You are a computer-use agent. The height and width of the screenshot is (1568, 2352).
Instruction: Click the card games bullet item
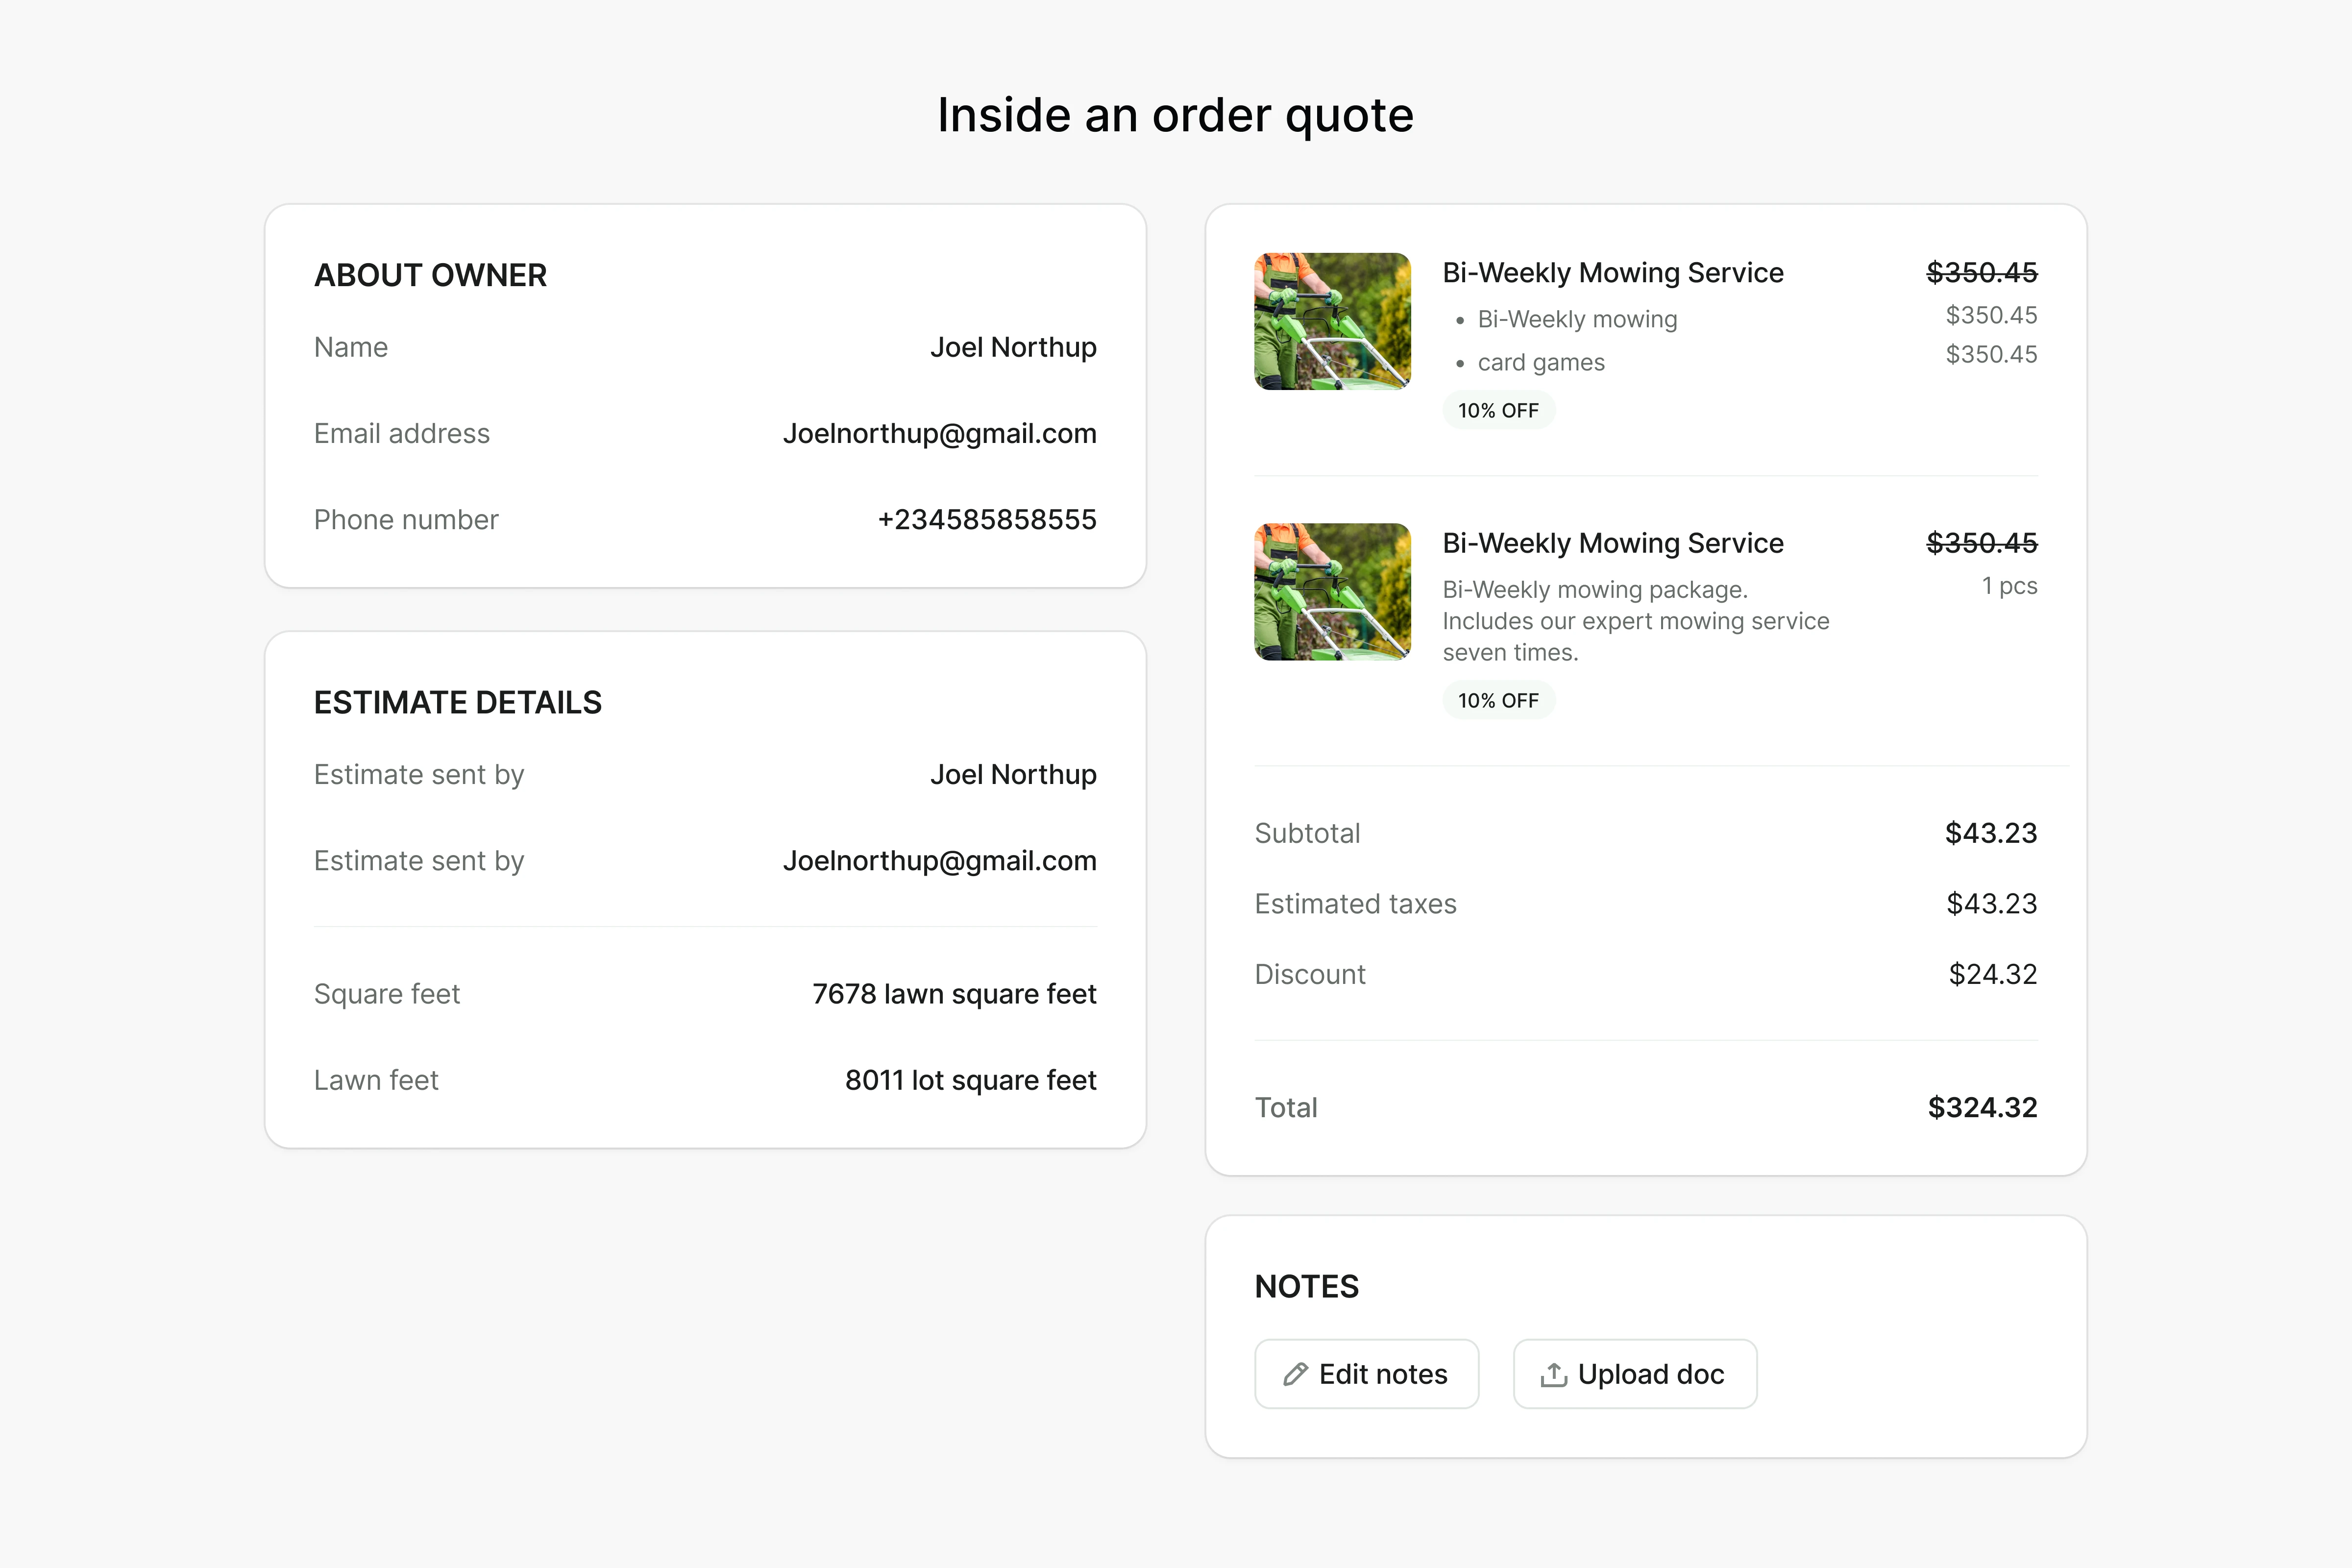click(x=1540, y=362)
